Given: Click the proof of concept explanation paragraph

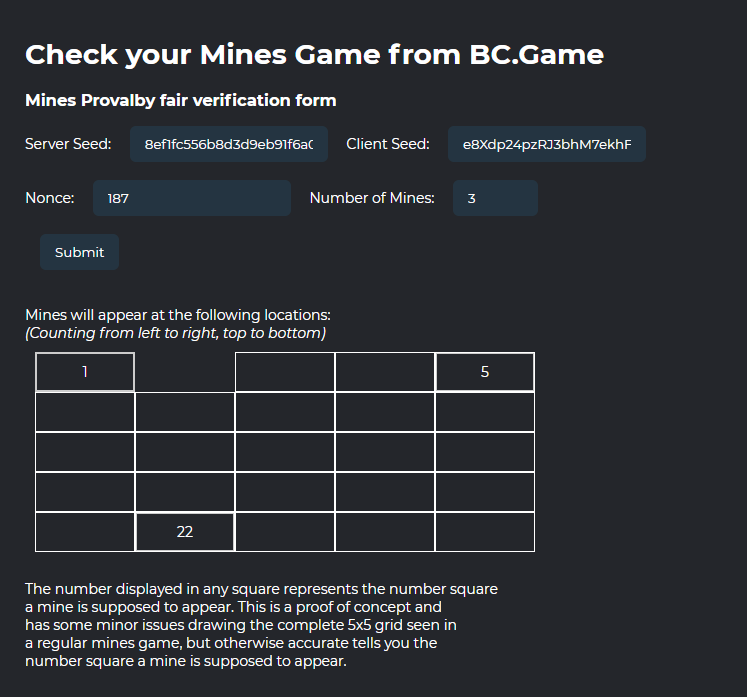Looking at the screenshot, I should click(x=261, y=625).
